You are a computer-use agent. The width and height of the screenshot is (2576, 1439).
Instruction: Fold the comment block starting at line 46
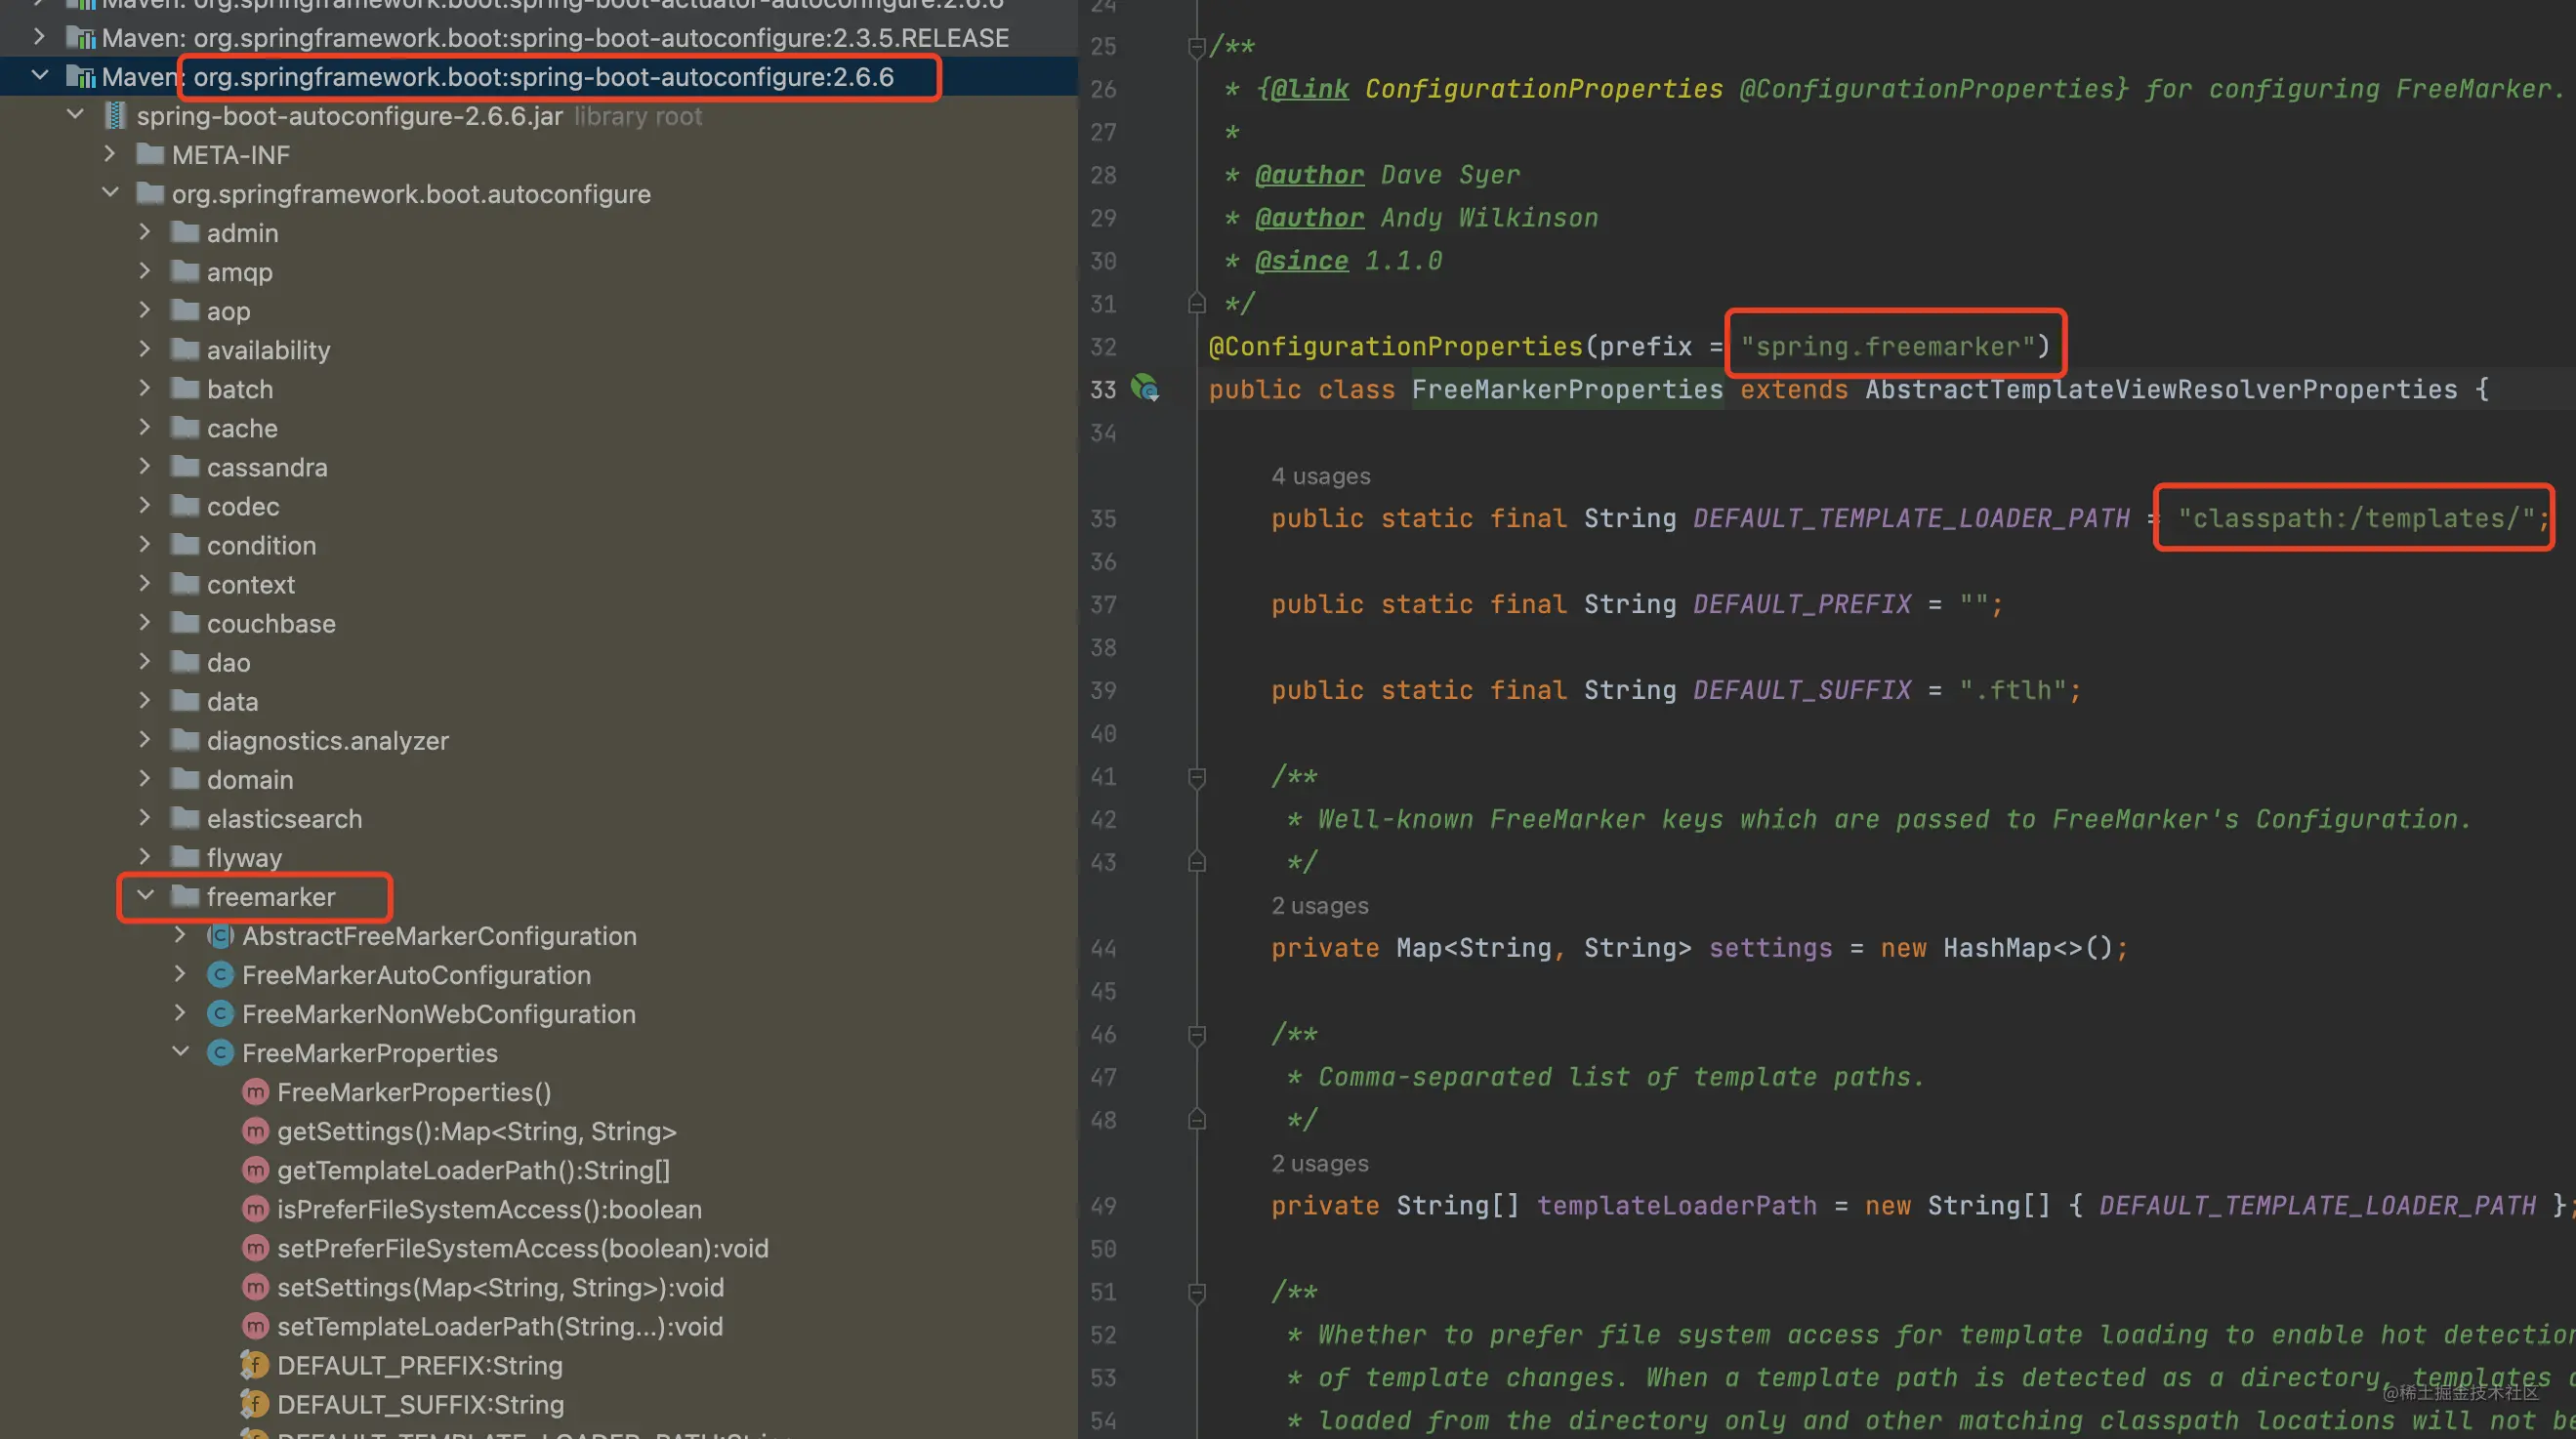pyautogui.click(x=1196, y=1034)
